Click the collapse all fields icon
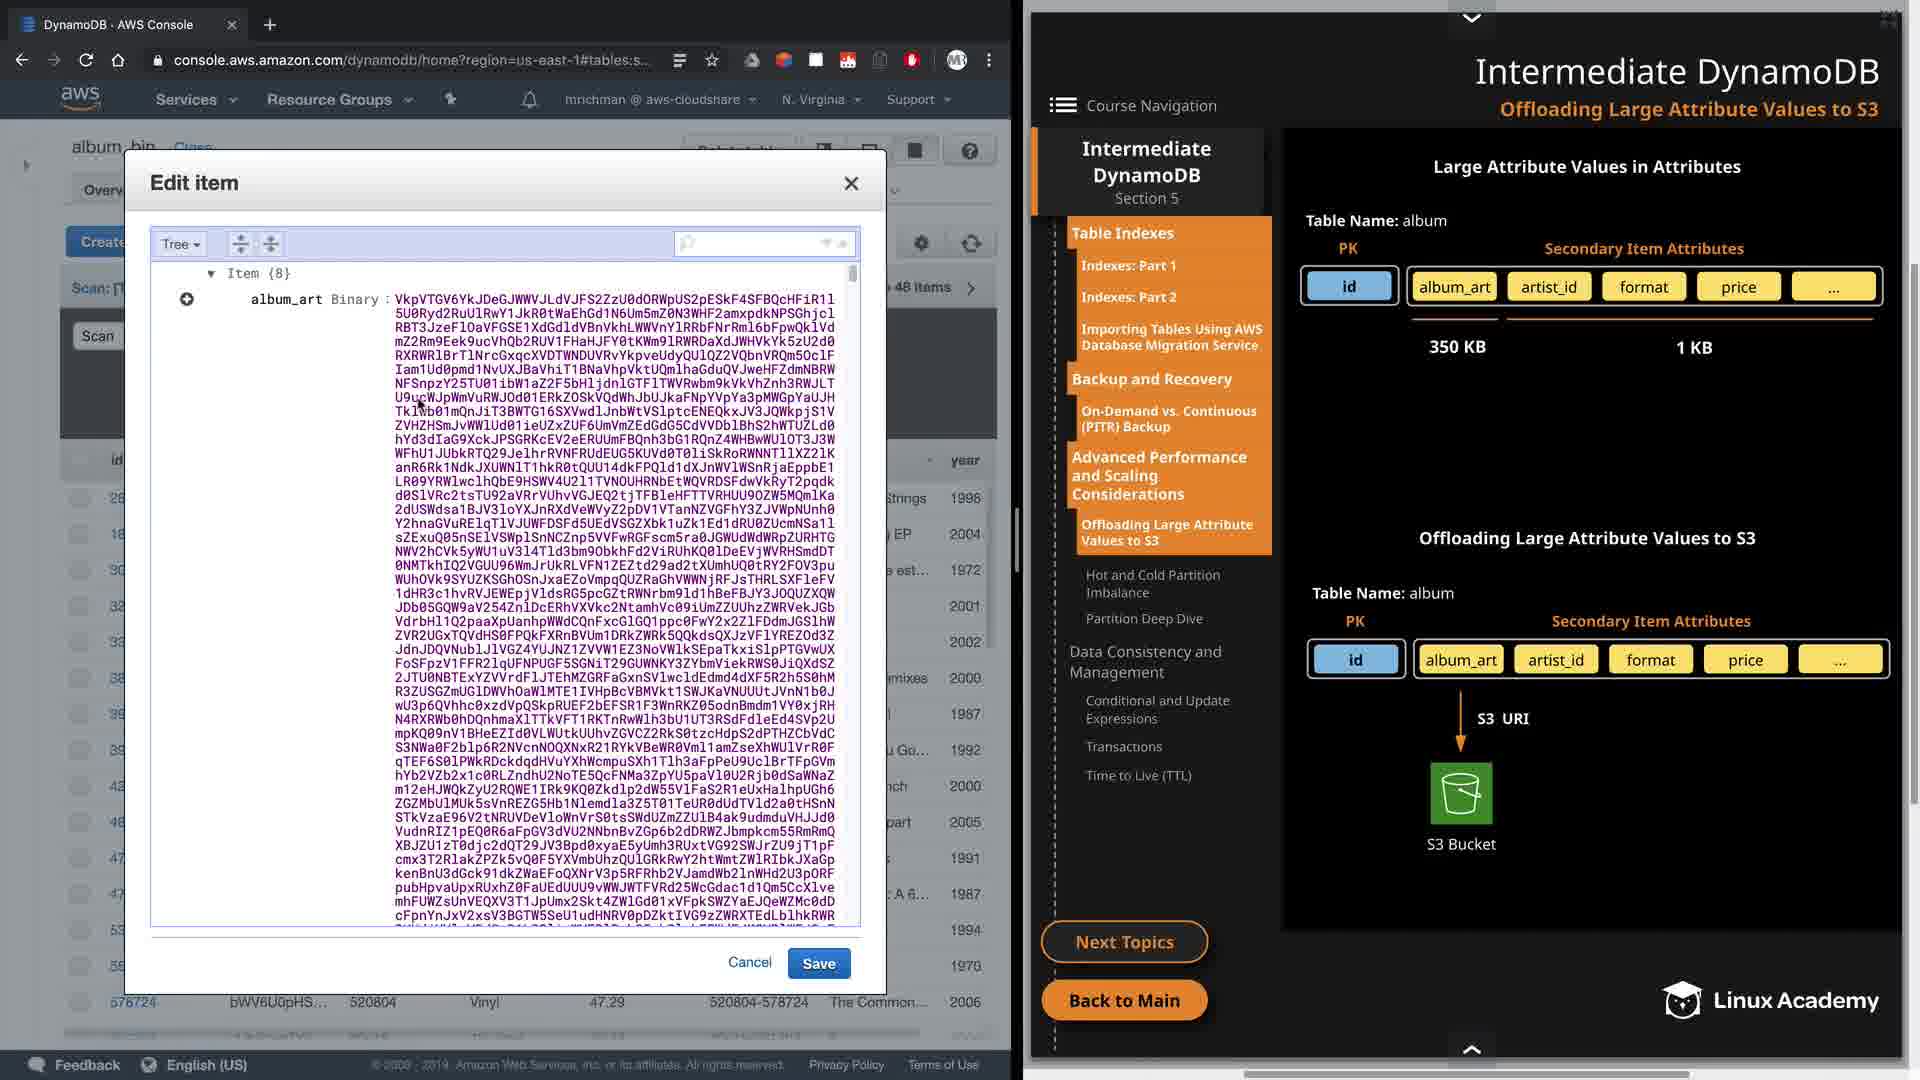This screenshot has width=1920, height=1080. (271, 243)
